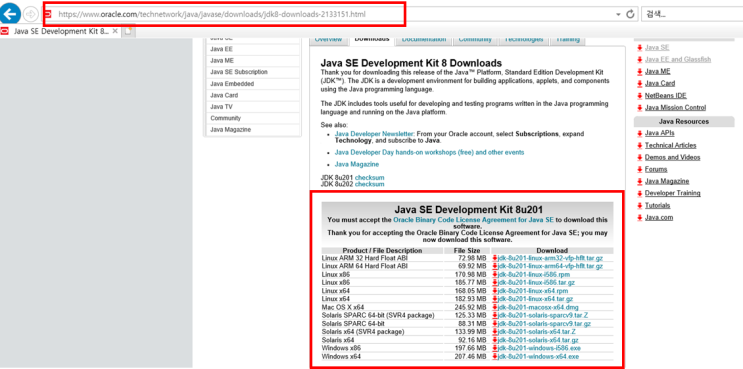
Task: Switch to the Downloads tab
Action: 372,40
